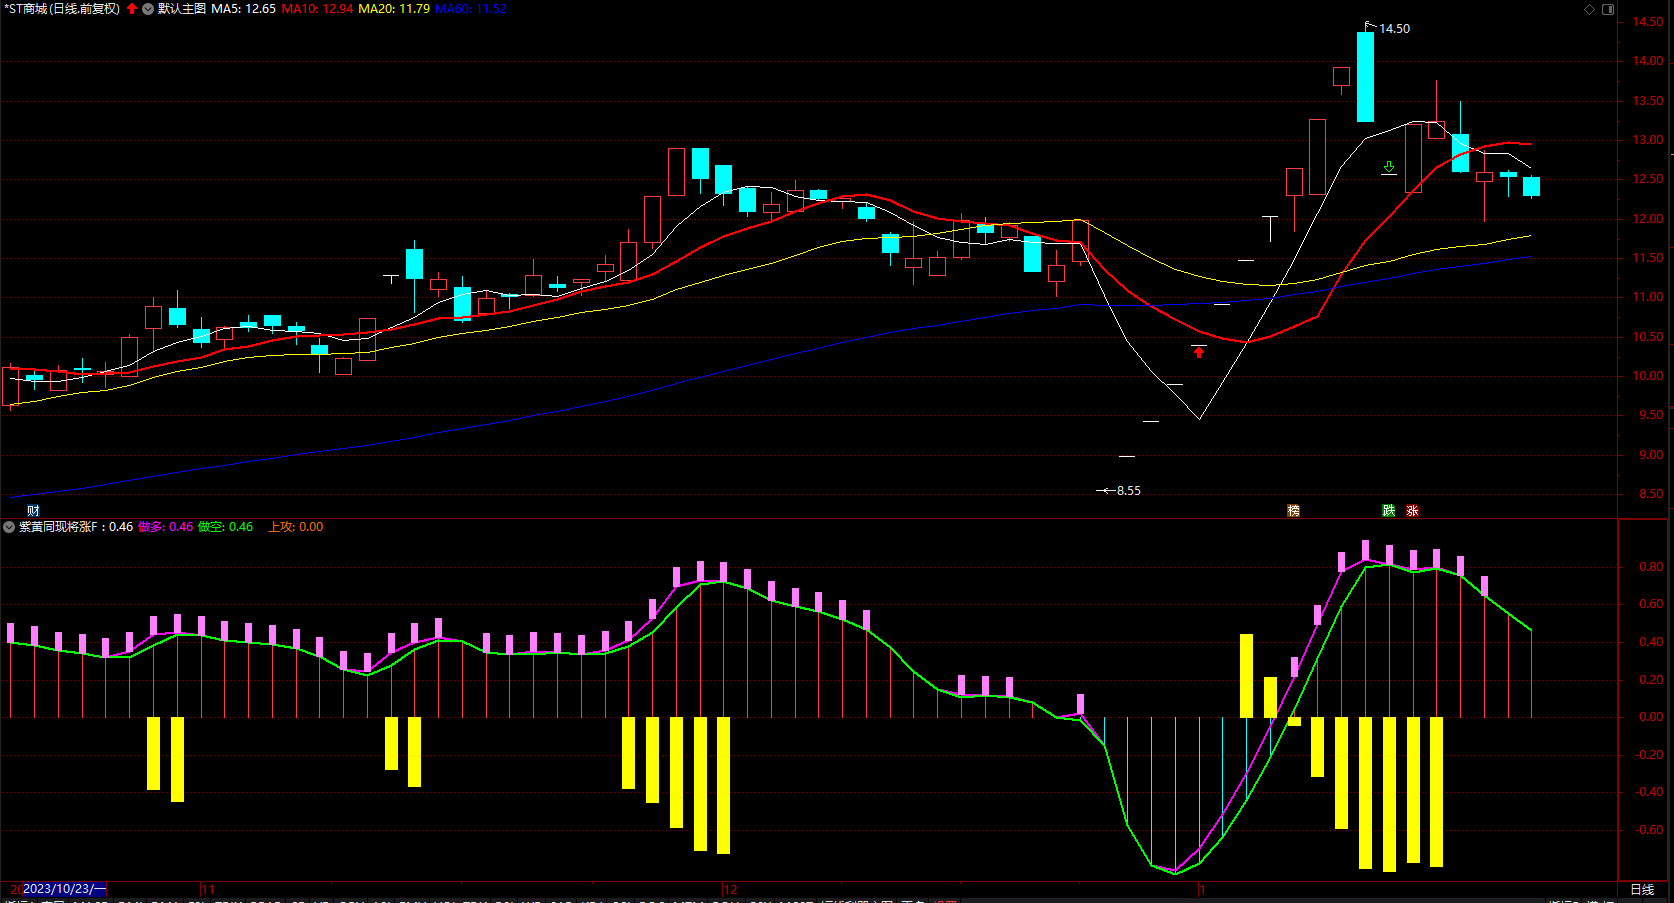
Task: Expand the 紫黄同现将涨F indicator dropdown
Action: pyautogui.click(x=9, y=527)
